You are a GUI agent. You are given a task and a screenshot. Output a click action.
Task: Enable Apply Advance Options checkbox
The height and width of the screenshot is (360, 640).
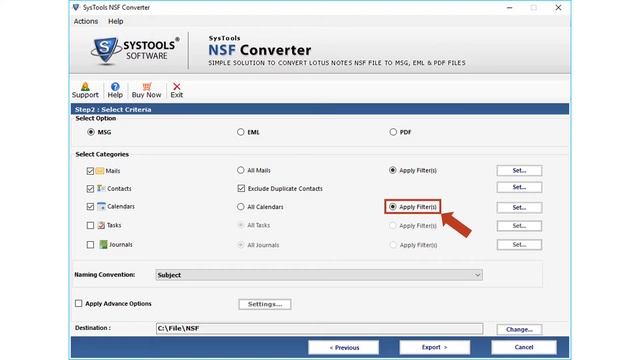coord(78,303)
